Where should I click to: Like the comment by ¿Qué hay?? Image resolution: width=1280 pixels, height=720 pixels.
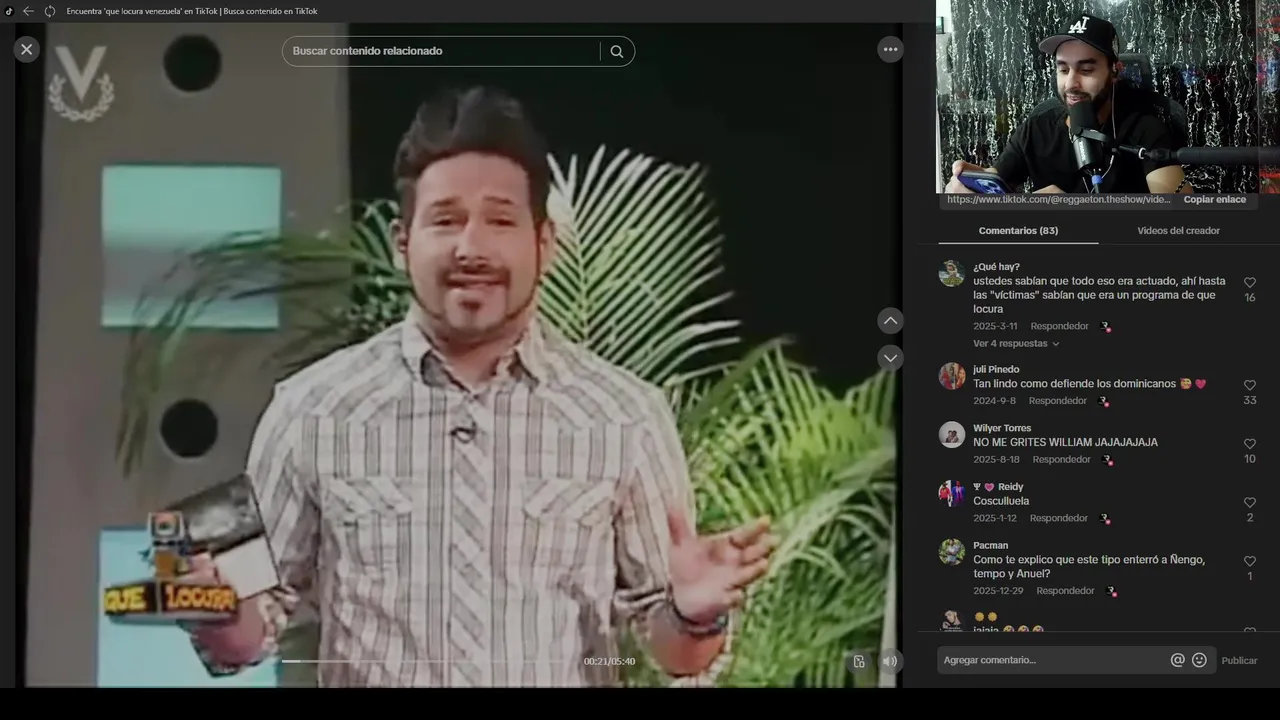click(x=1249, y=283)
